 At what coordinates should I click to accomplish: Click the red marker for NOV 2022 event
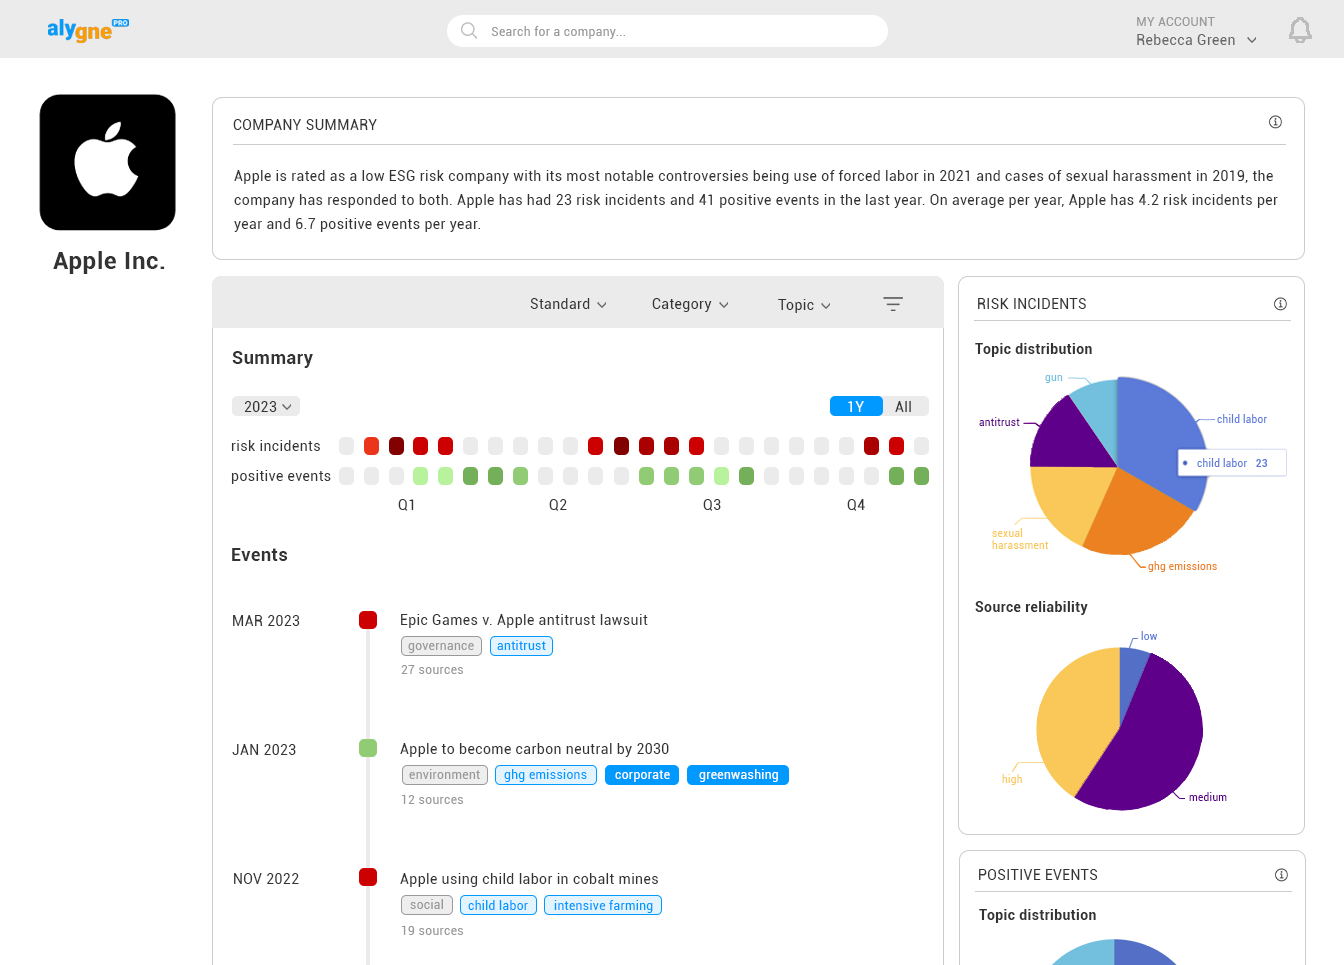click(368, 877)
